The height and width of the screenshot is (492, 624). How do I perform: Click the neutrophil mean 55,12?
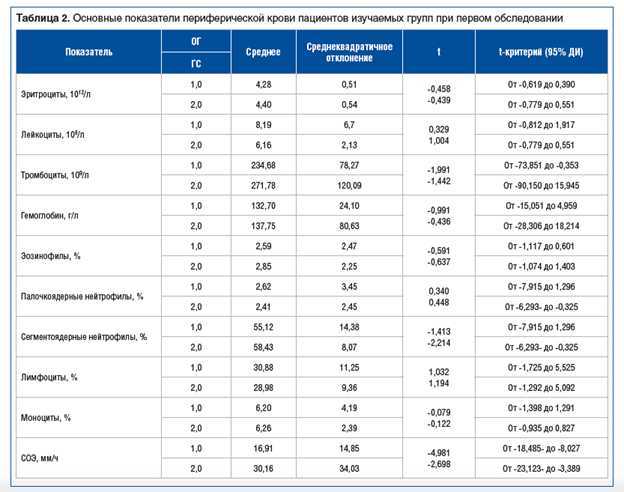263,327
